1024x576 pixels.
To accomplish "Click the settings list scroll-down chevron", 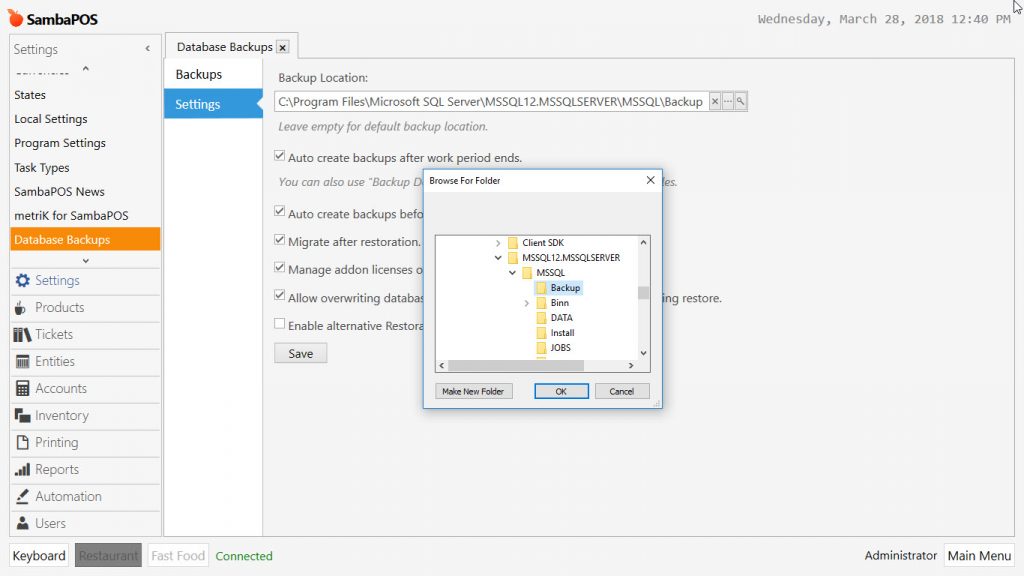I will (86, 261).
